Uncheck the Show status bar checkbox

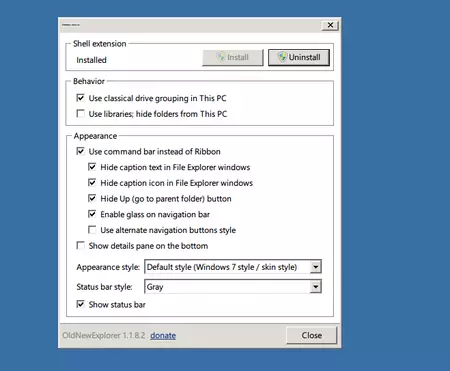80,304
